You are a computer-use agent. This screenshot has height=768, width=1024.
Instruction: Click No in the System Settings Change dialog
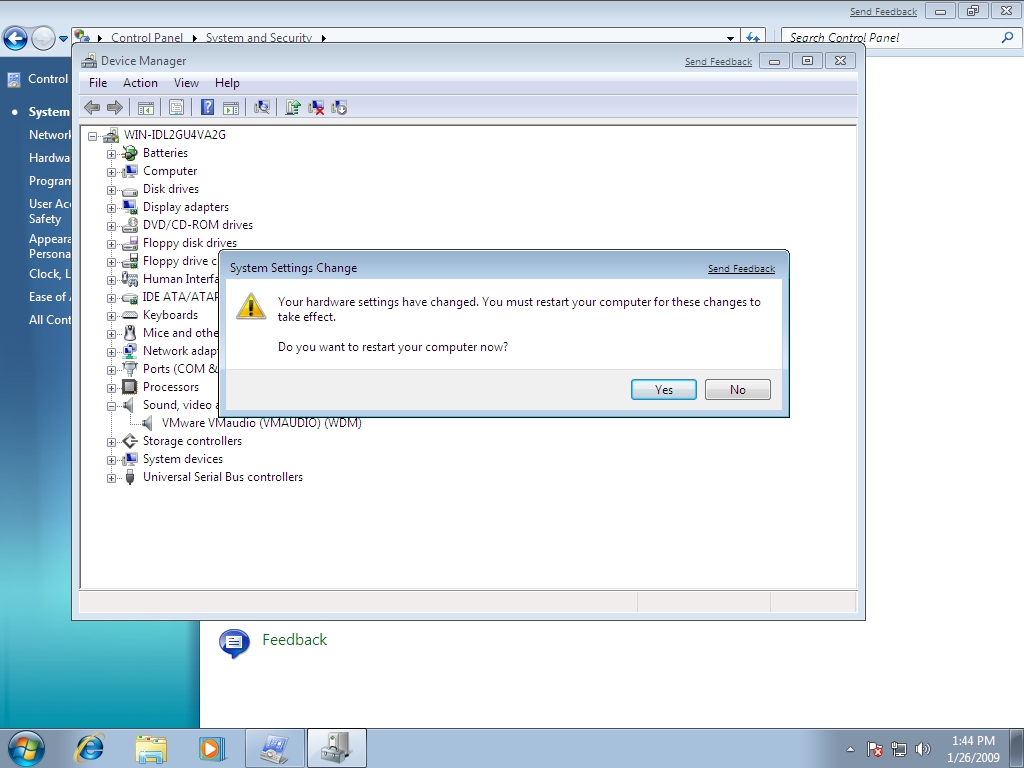[737, 389]
